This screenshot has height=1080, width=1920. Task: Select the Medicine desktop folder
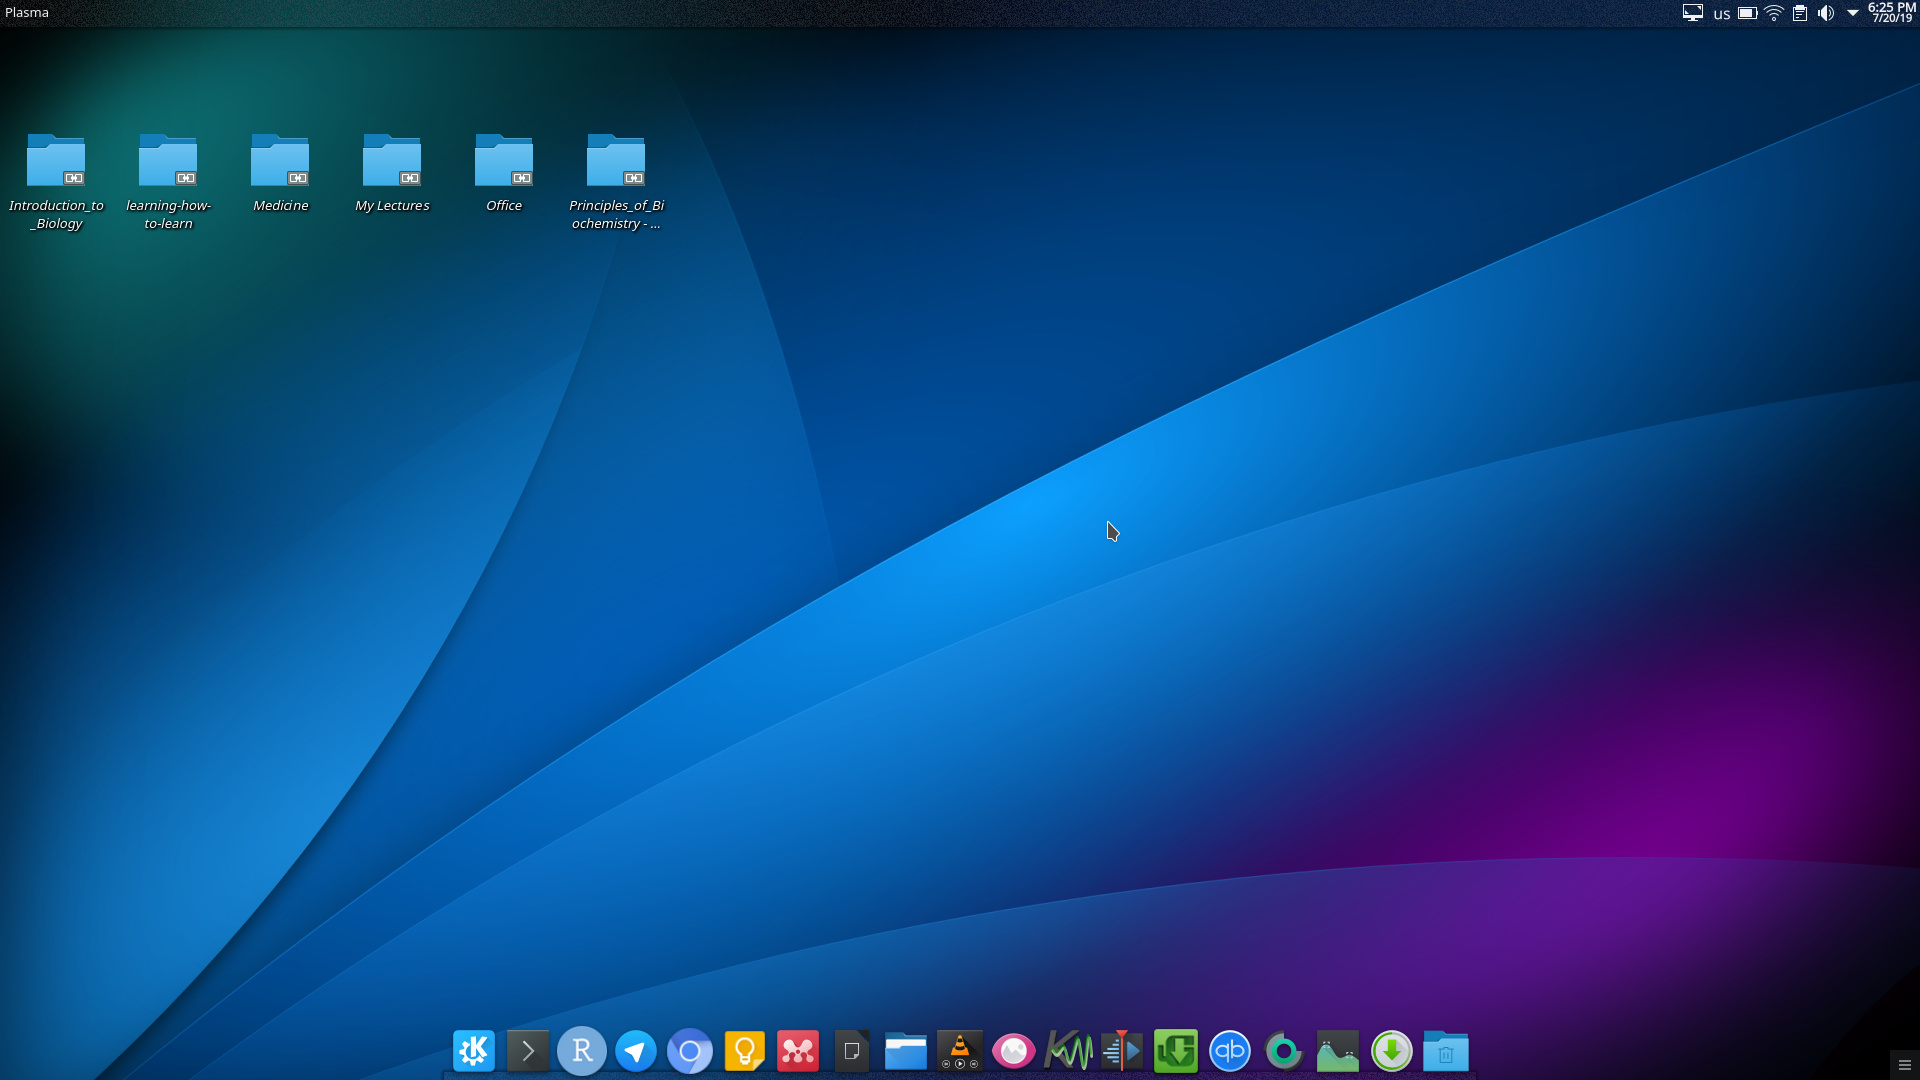(x=280, y=172)
